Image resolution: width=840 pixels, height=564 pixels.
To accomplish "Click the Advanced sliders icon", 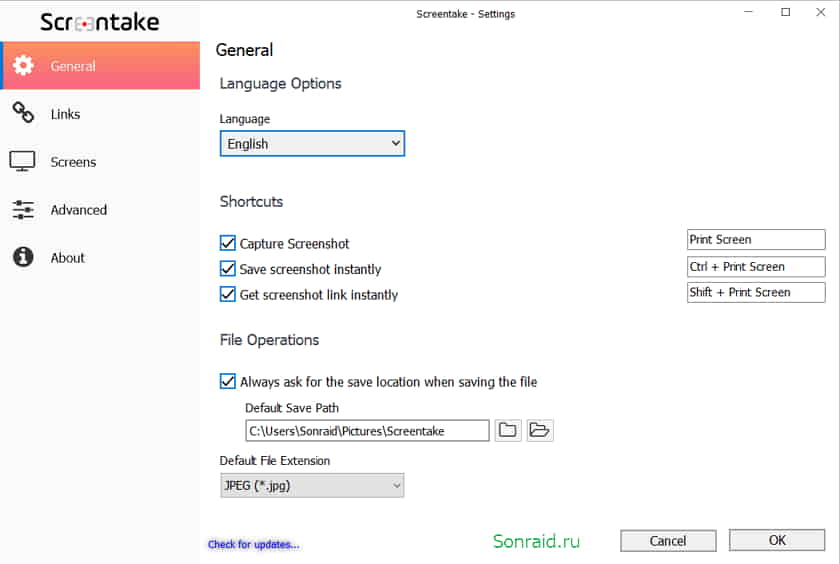I will pyautogui.click(x=23, y=209).
